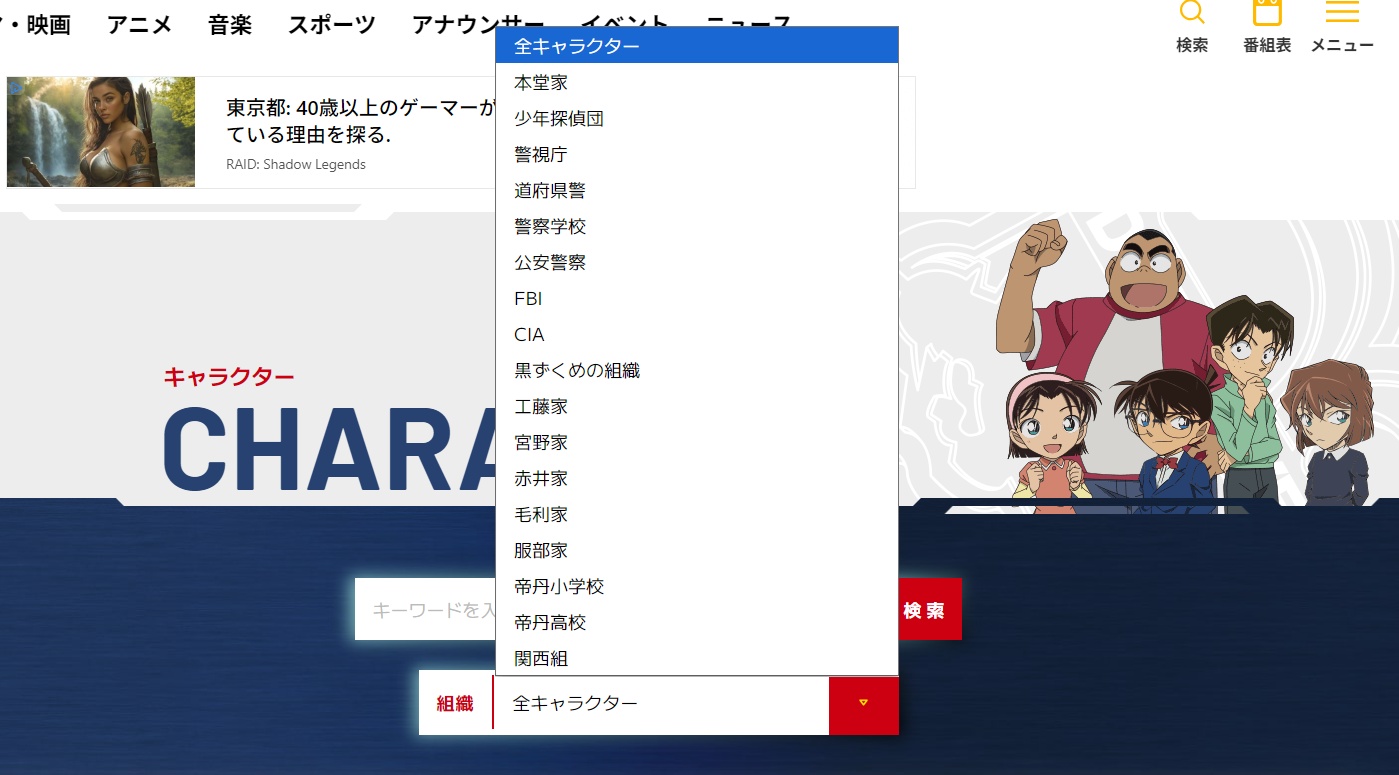Click the keyword search input field
Image resolution: width=1399 pixels, height=775 pixels.
point(425,610)
